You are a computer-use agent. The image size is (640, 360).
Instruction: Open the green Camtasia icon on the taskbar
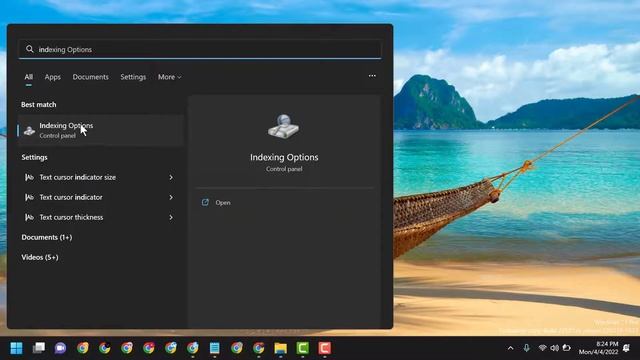pyautogui.click(x=302, y=348)
